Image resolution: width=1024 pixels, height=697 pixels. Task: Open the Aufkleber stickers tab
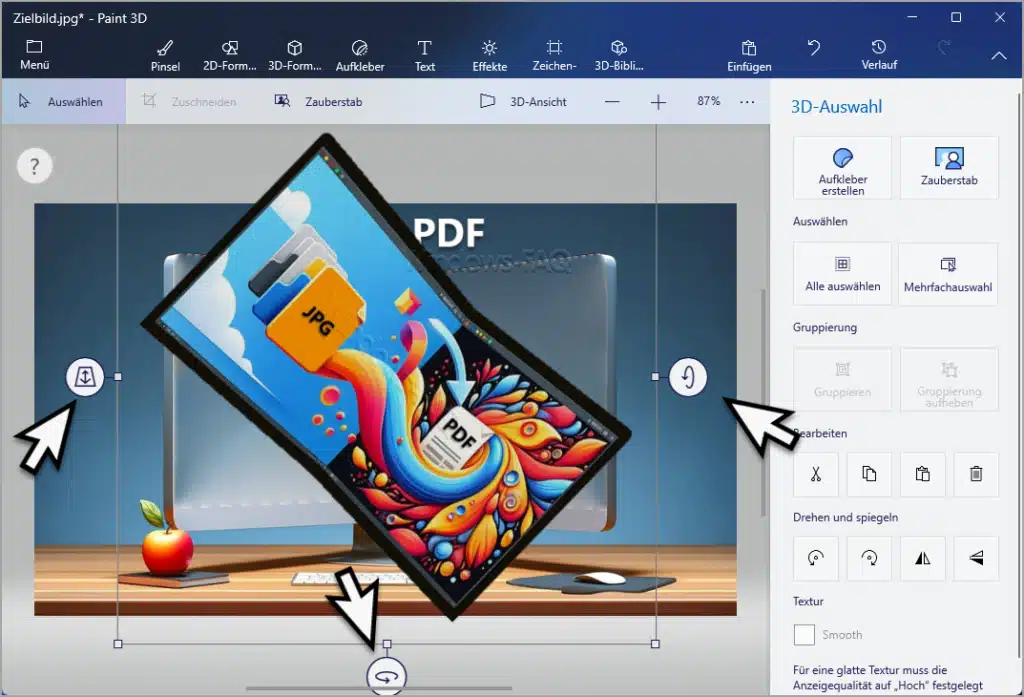[360, 56]
